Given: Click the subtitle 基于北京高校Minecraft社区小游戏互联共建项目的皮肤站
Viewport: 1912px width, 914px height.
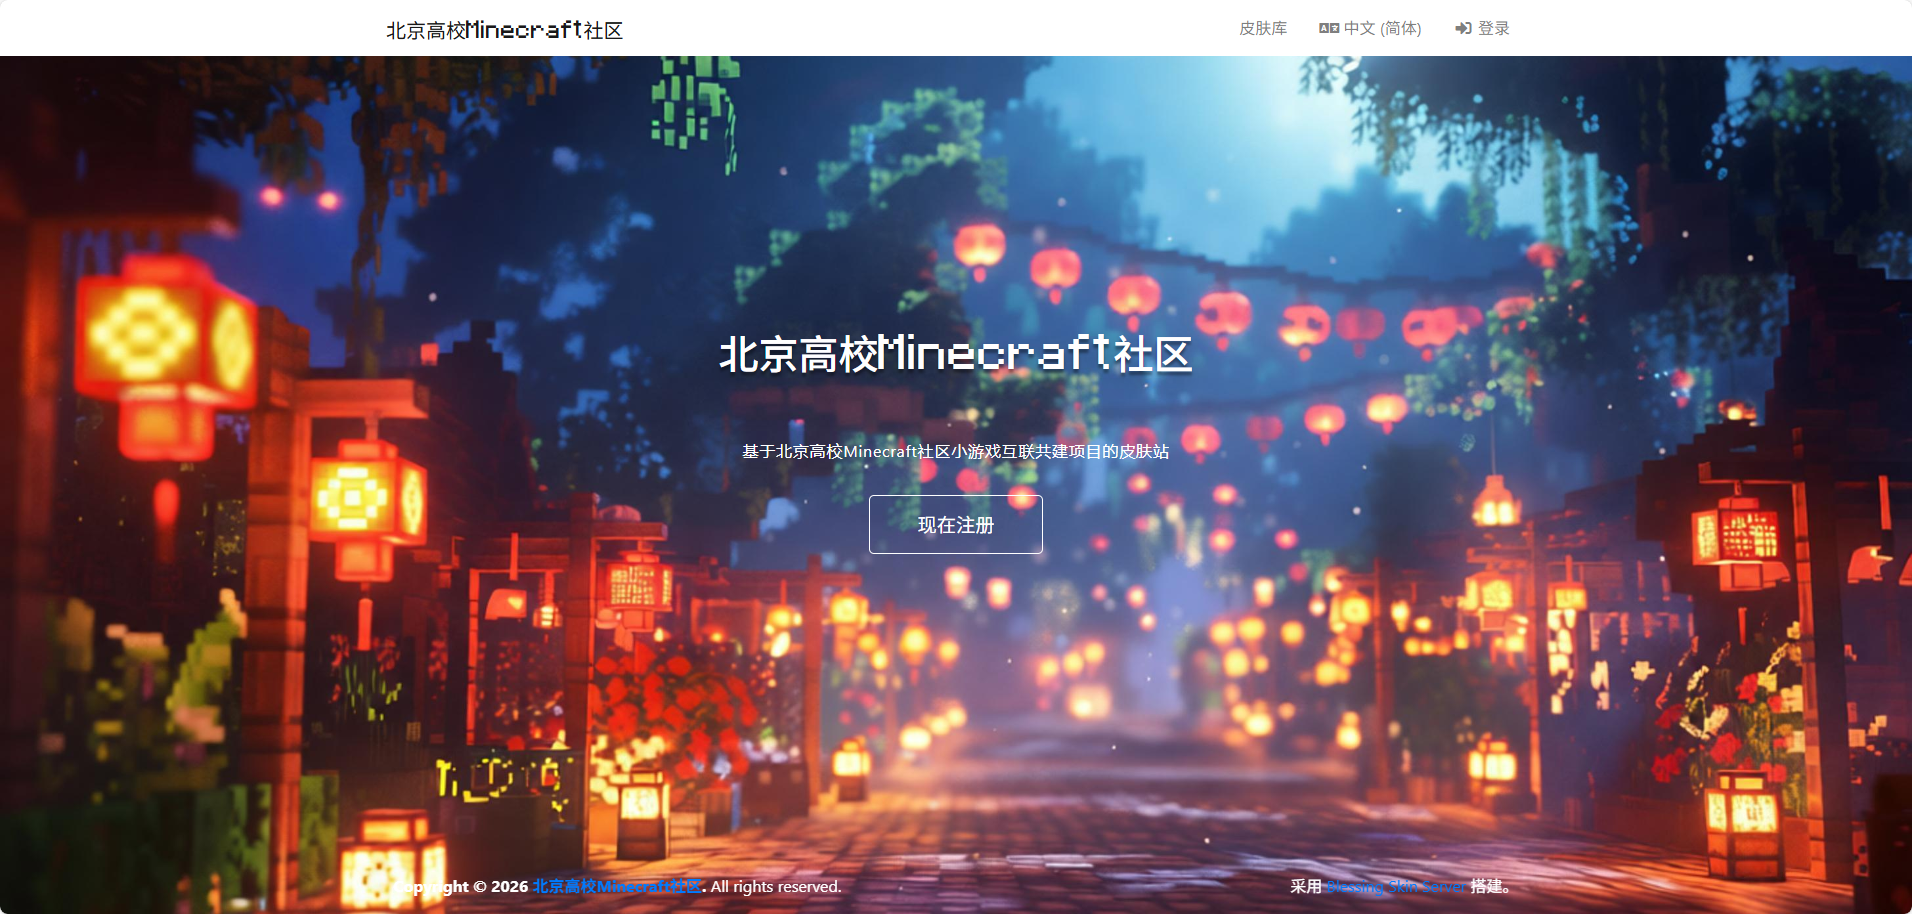Looking at the screenshot, I should [x=956, y=451].
